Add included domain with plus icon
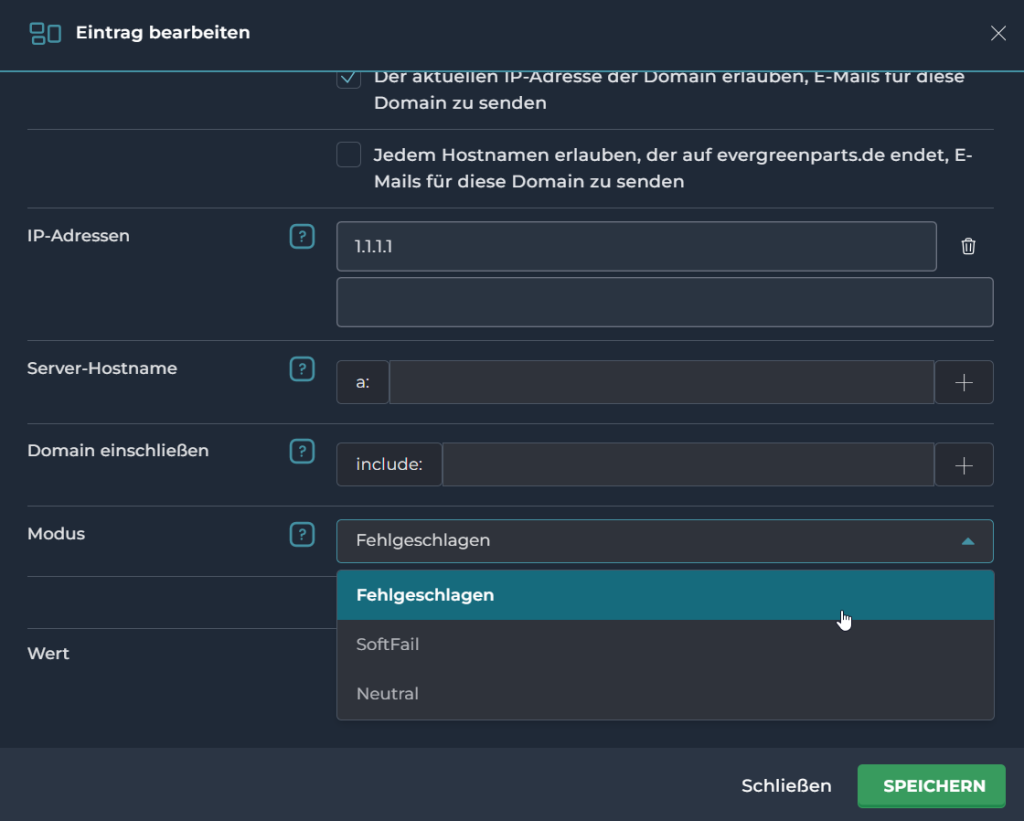1024x821 pixels. [964, 465]
